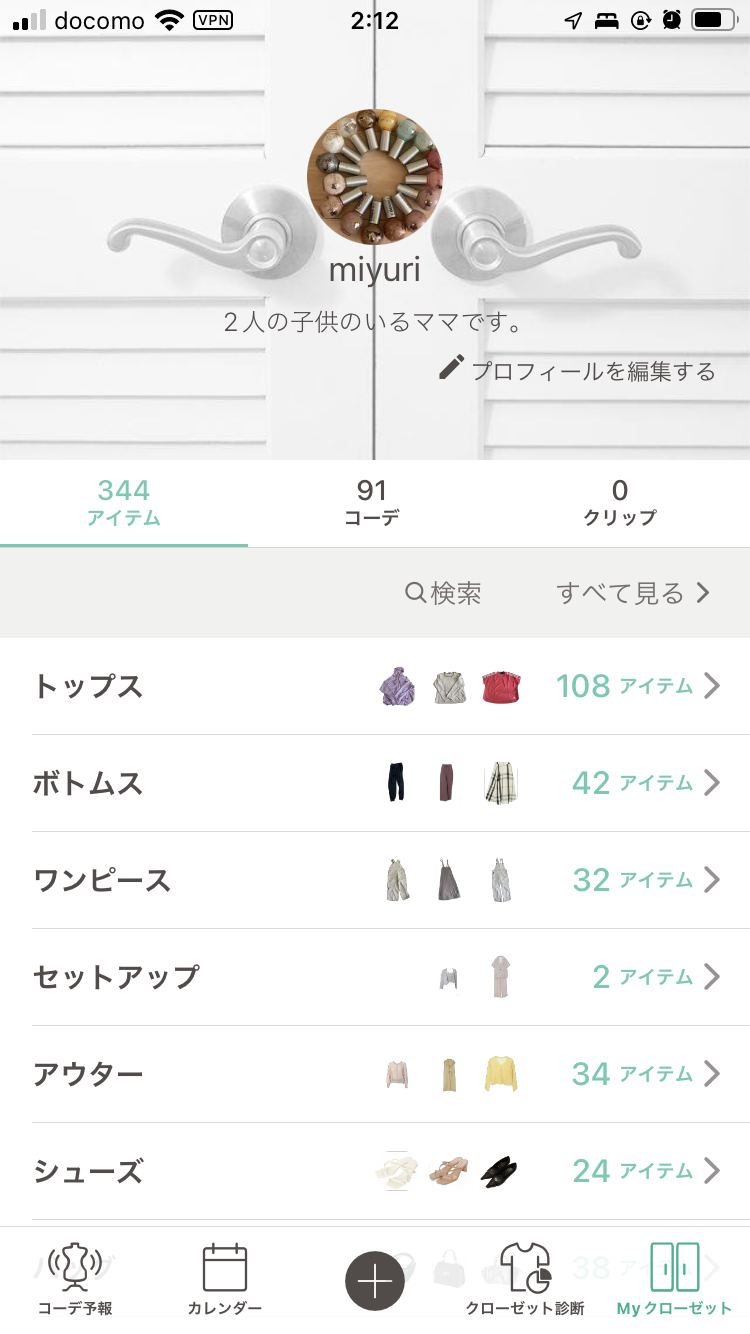Open the セットアップ category row label
Screen dimensions: 750x1334
pos(116,977)
